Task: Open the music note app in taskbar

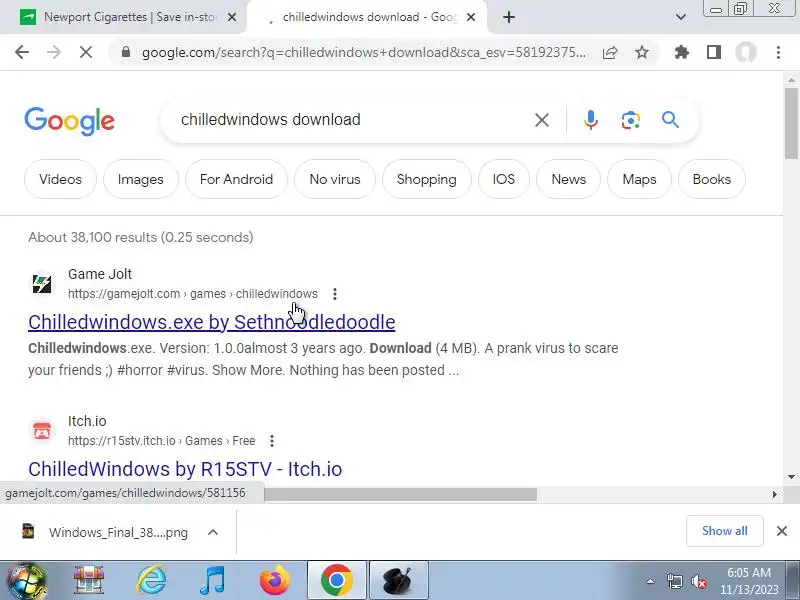Action: (x=212, y=580)
